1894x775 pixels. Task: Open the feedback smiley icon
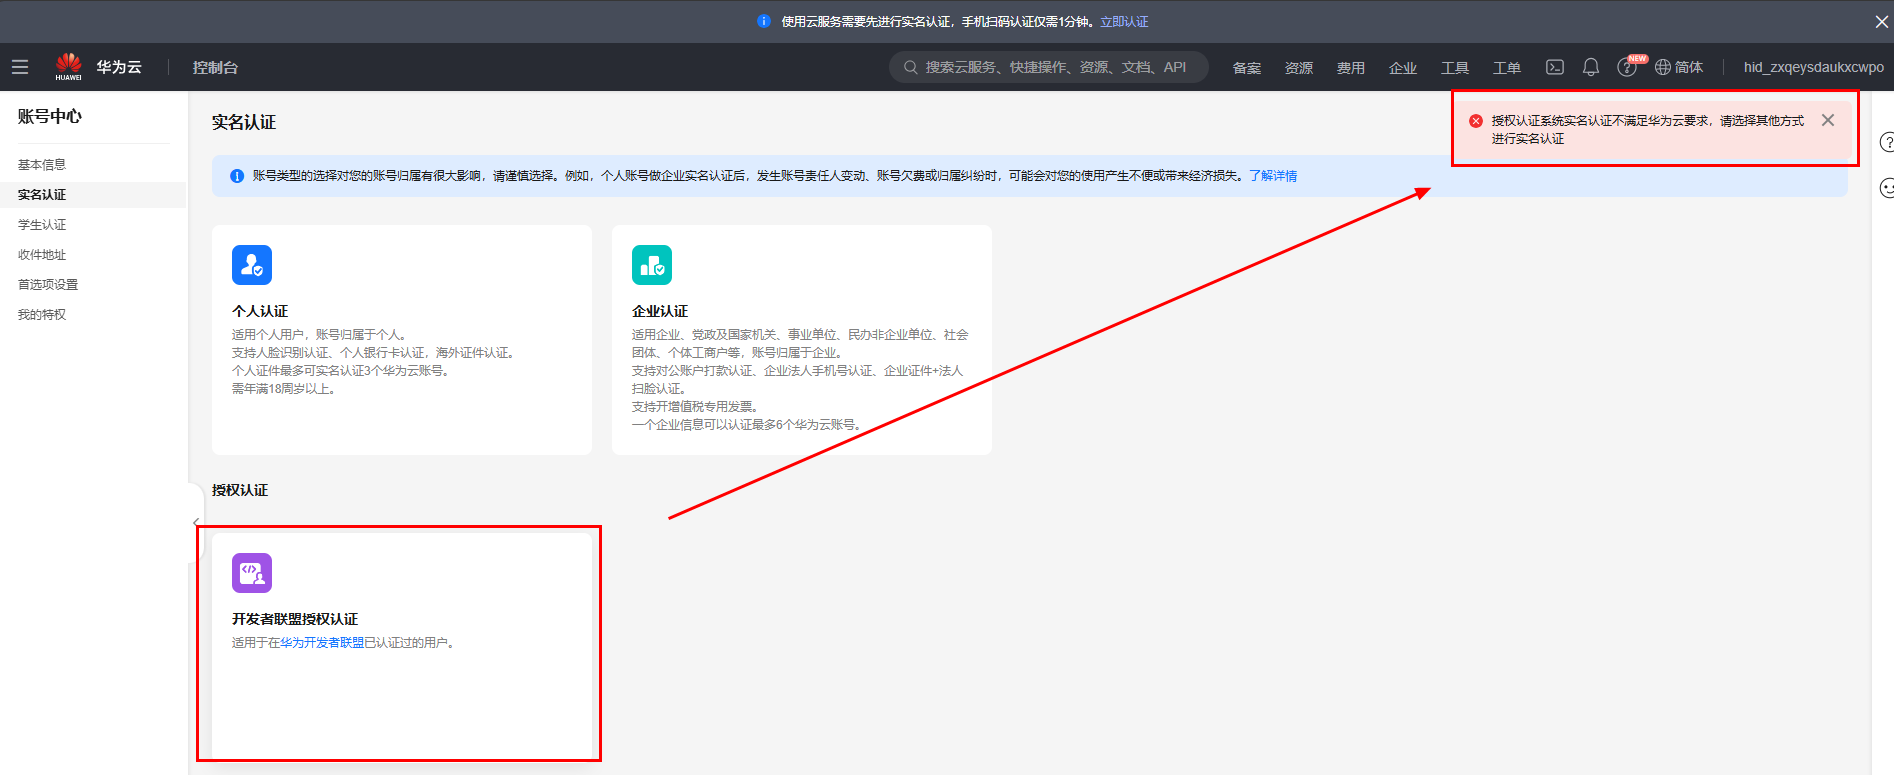[x=1887, y=188]
